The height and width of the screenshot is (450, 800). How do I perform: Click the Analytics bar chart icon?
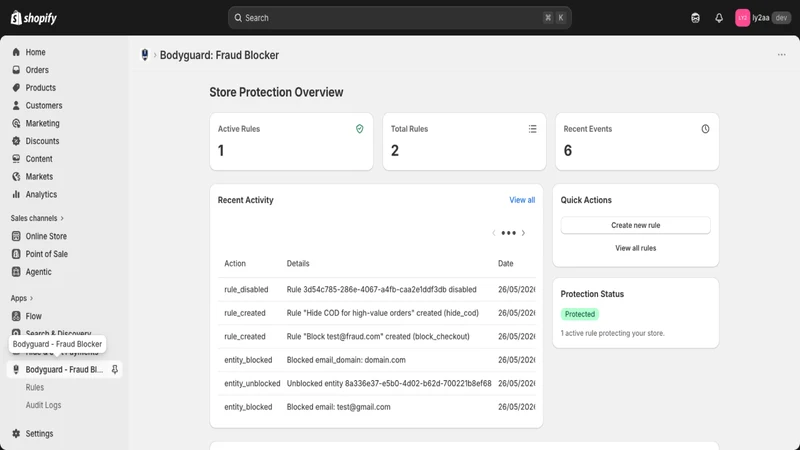coord(16,194)
